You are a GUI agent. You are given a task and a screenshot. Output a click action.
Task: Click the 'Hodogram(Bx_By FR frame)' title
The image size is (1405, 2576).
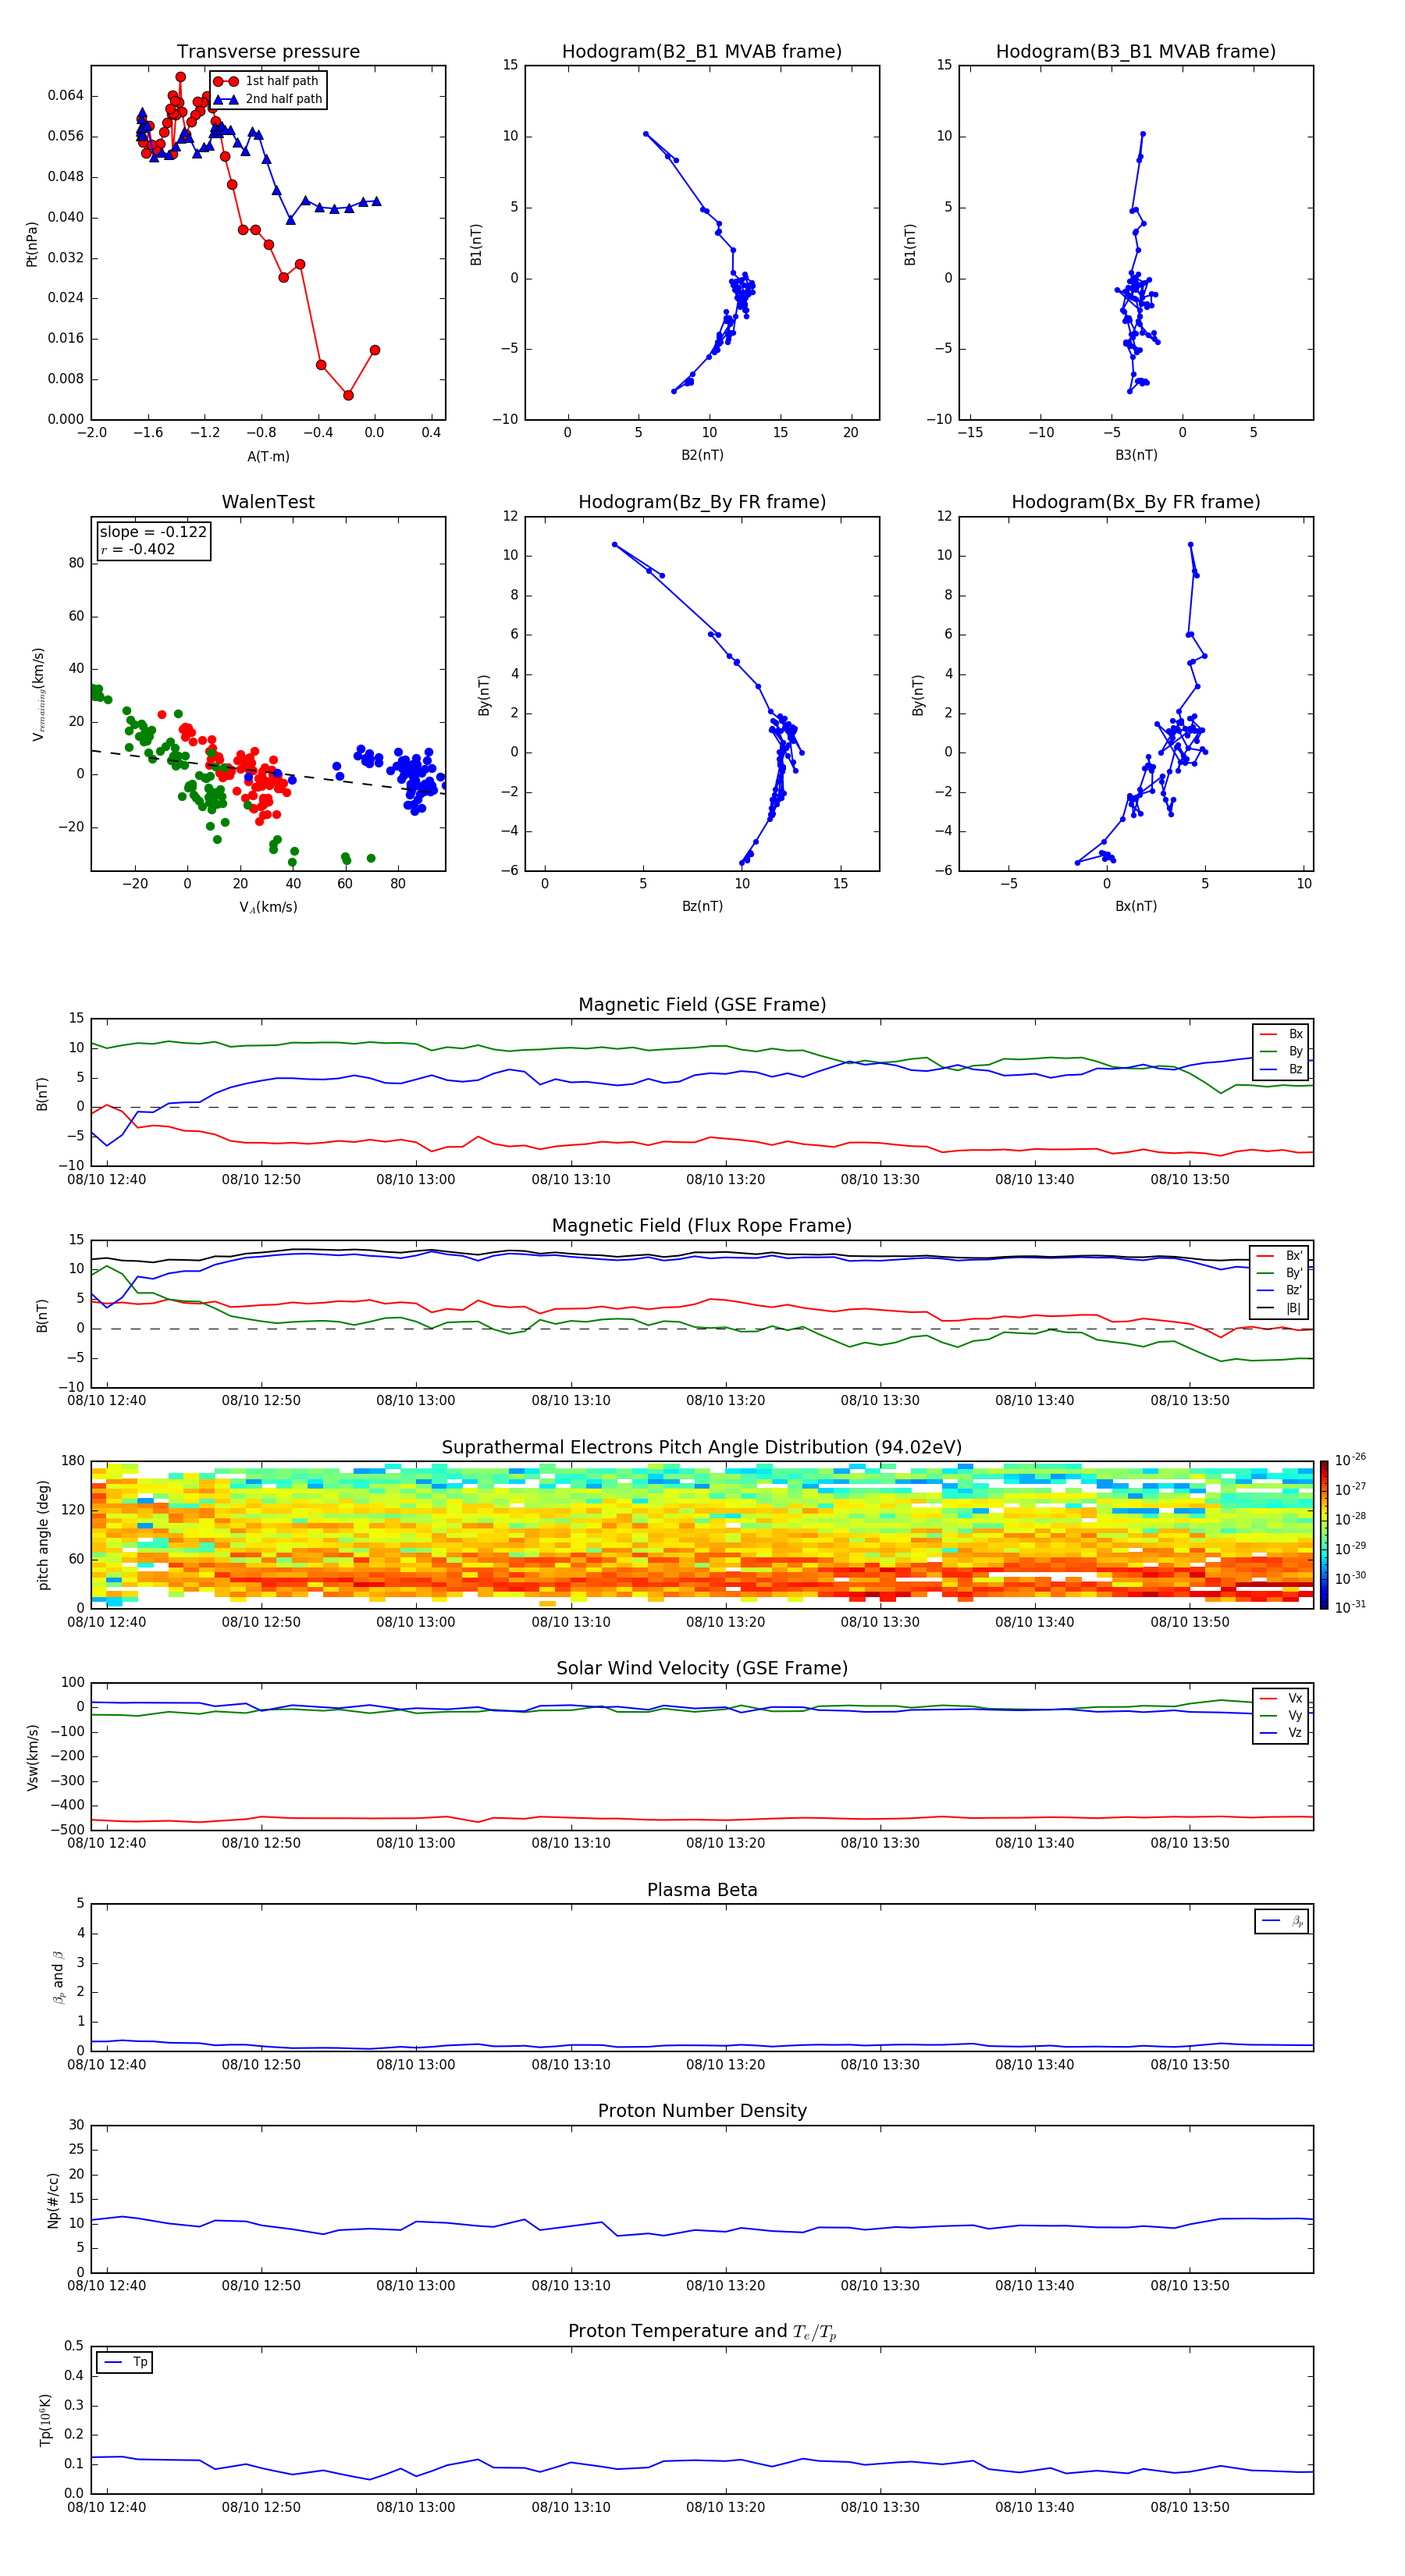point(1136,502)
